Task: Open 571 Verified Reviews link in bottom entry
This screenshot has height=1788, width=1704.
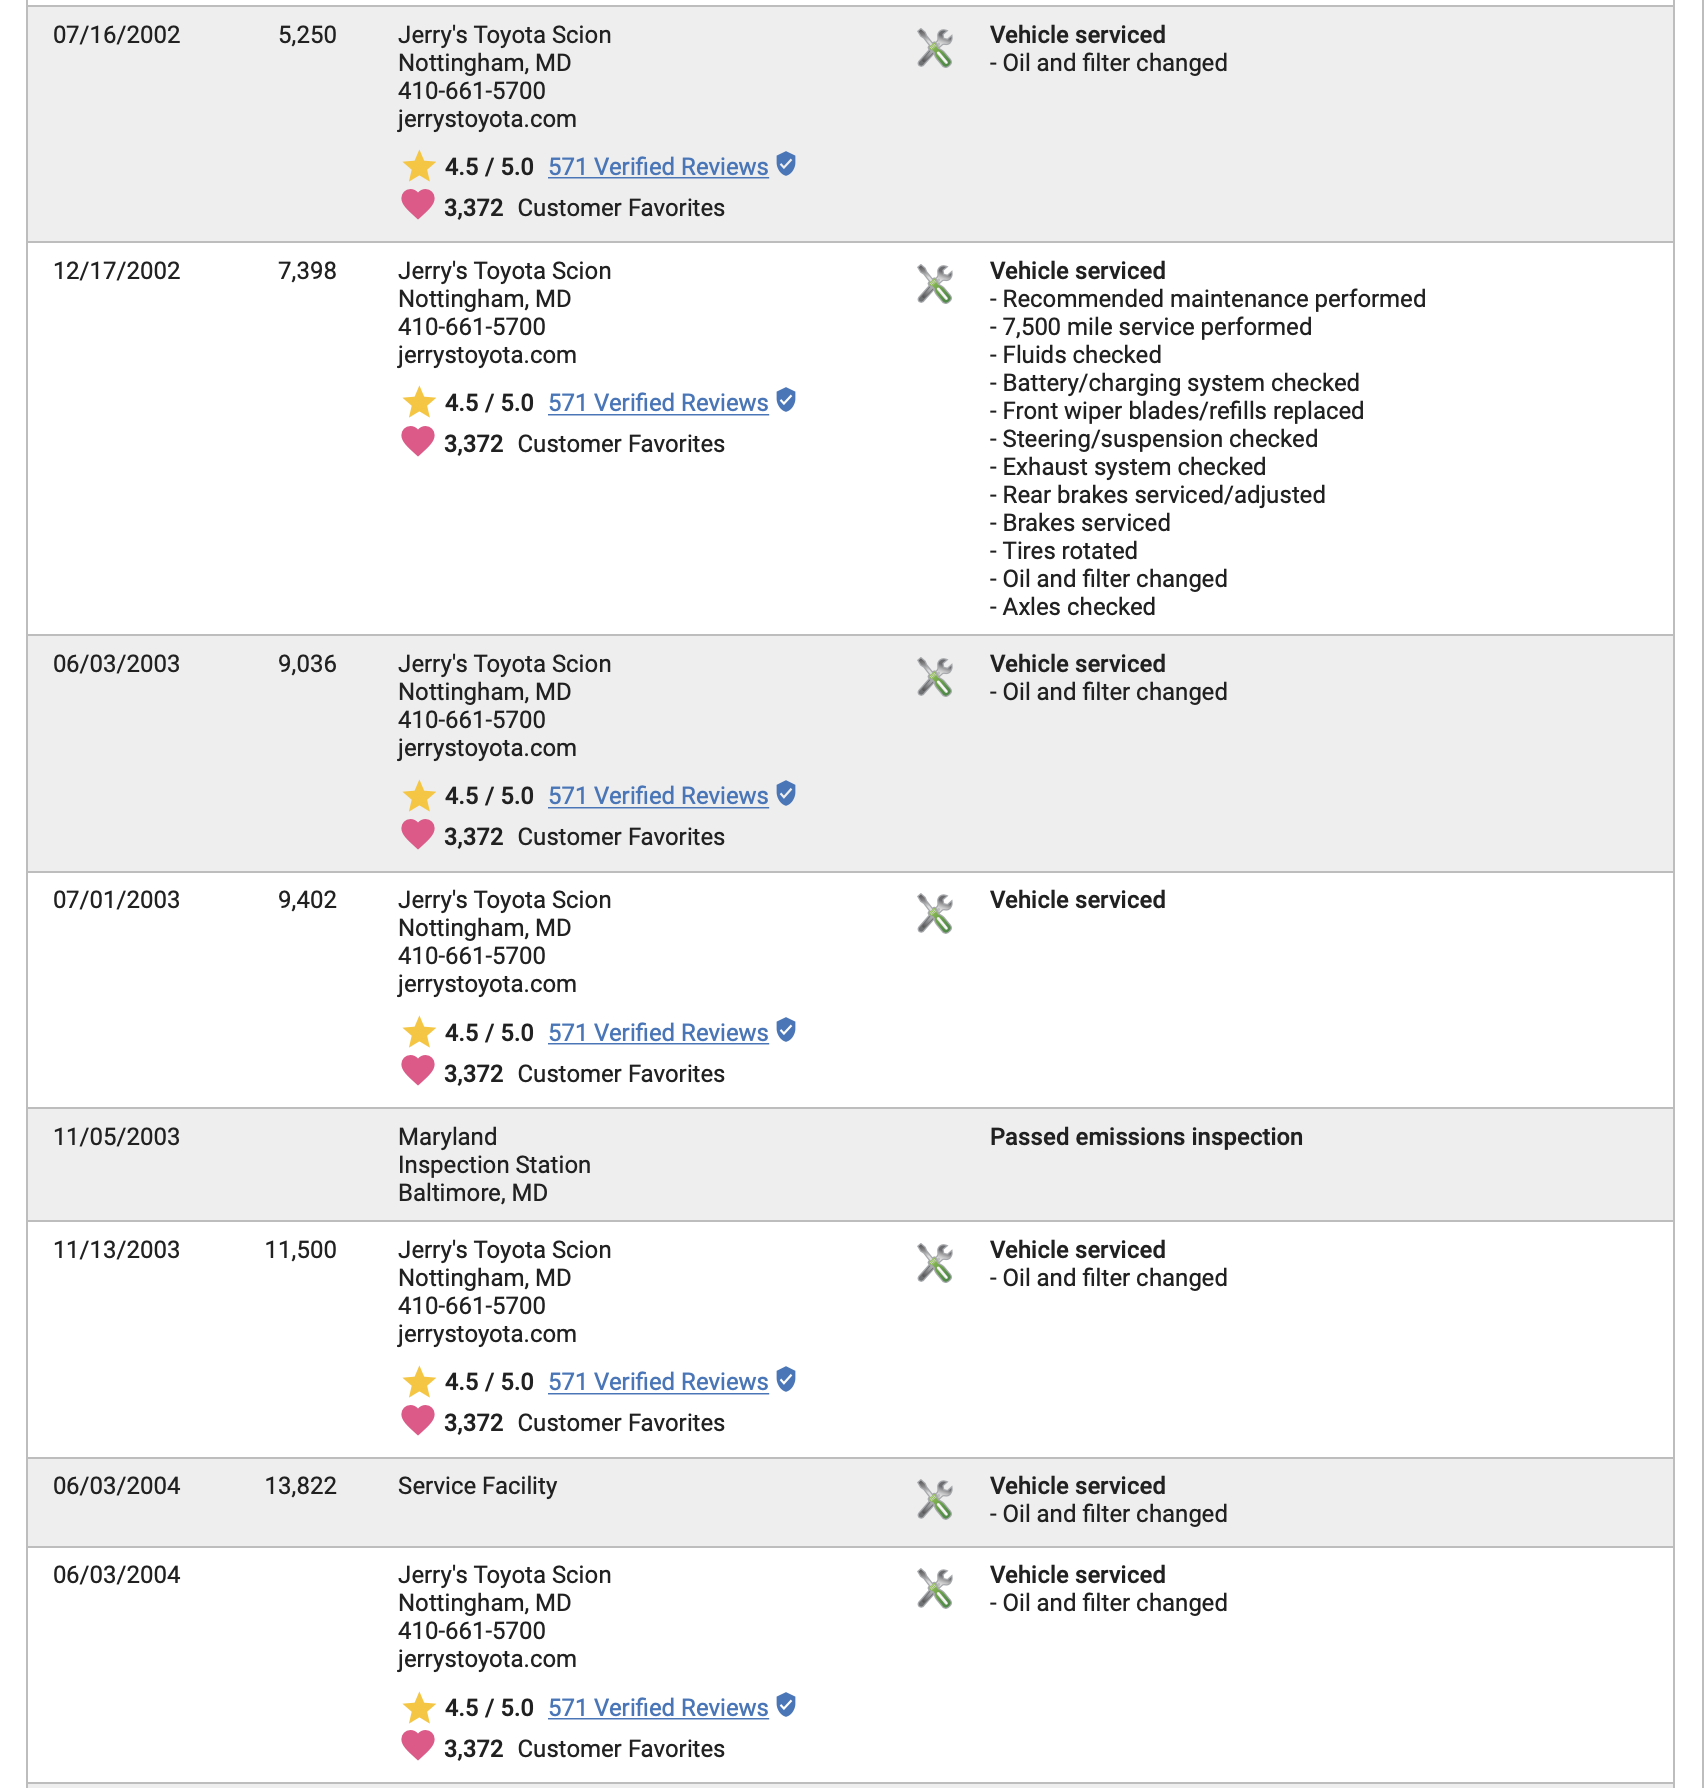Action: tap(658, 1708)
